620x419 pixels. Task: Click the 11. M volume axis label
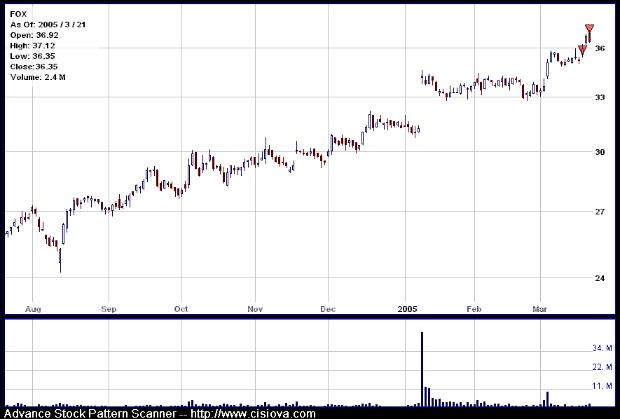602,386
